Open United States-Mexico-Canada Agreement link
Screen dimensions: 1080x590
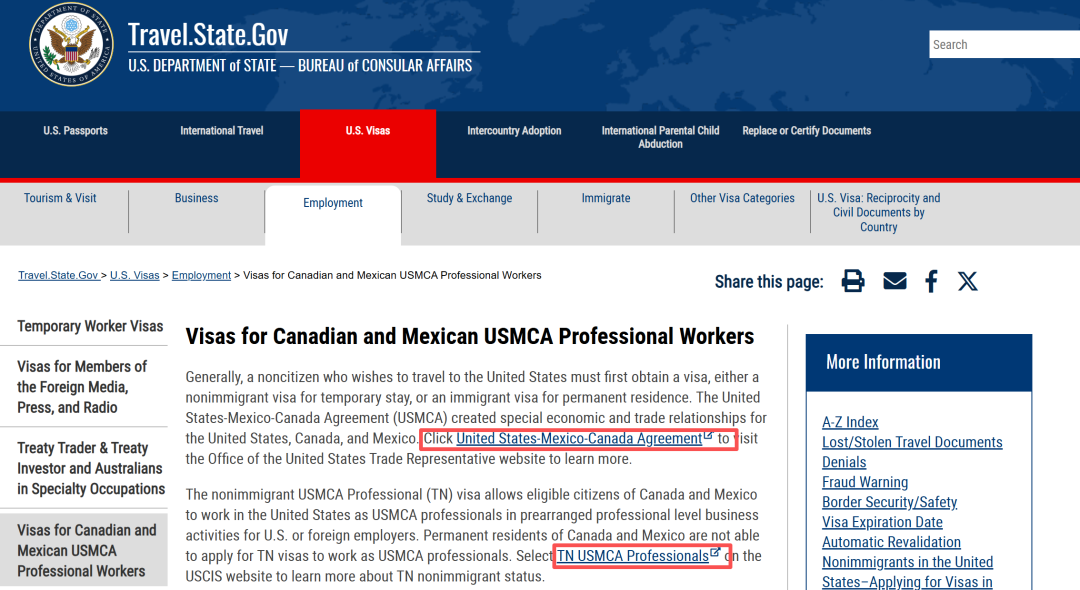click(x=579, y=439)
